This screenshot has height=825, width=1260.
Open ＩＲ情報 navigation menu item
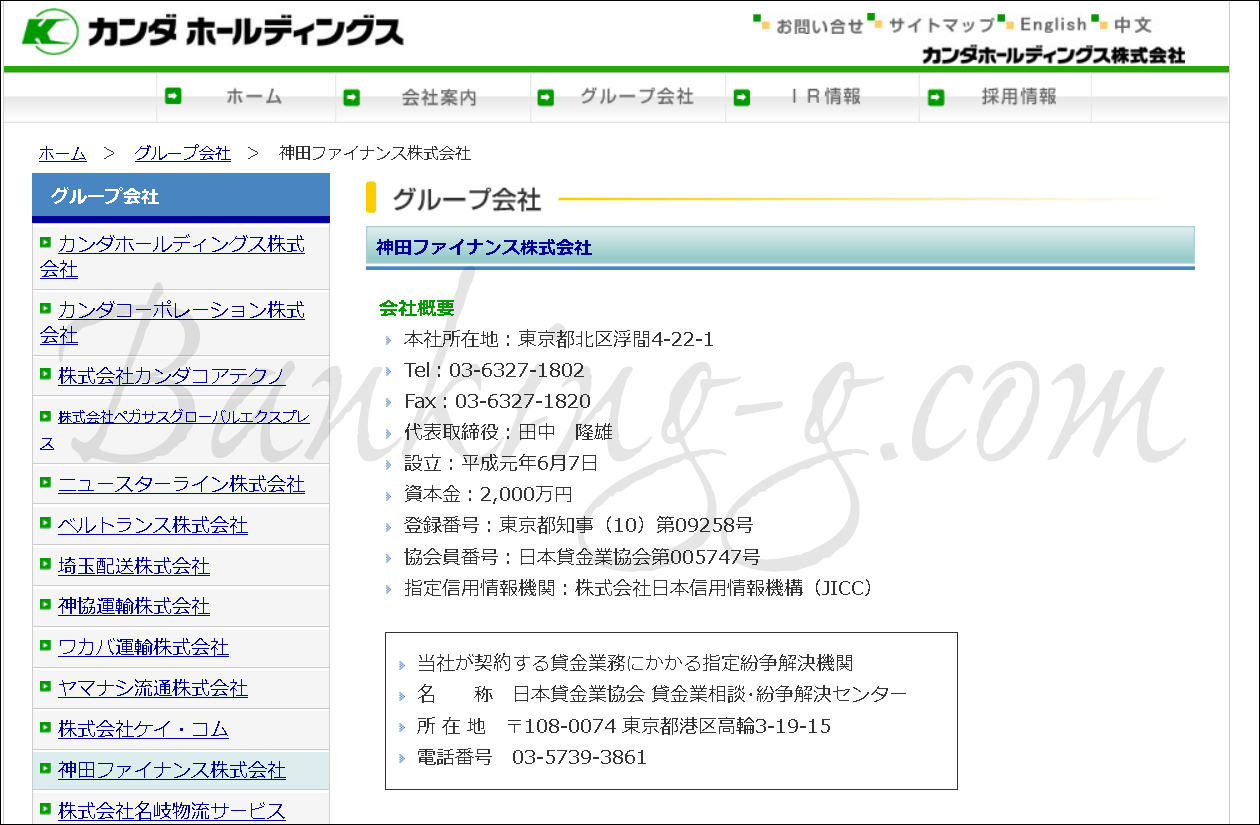825,97
